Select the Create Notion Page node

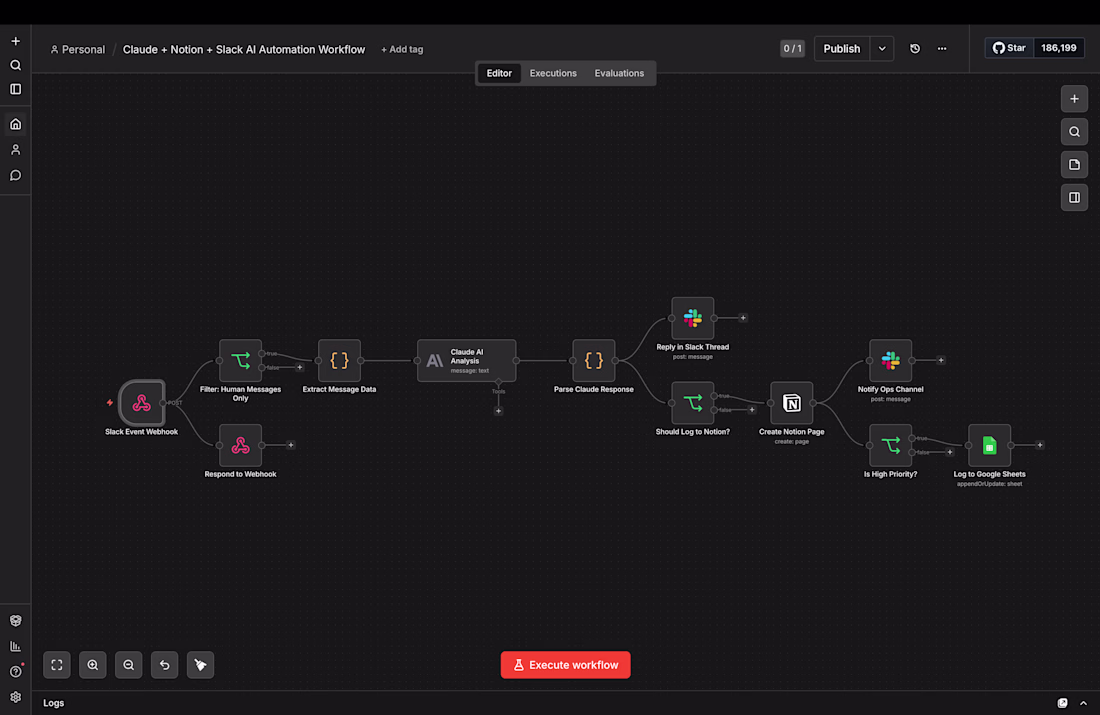(x=791, y=403)
